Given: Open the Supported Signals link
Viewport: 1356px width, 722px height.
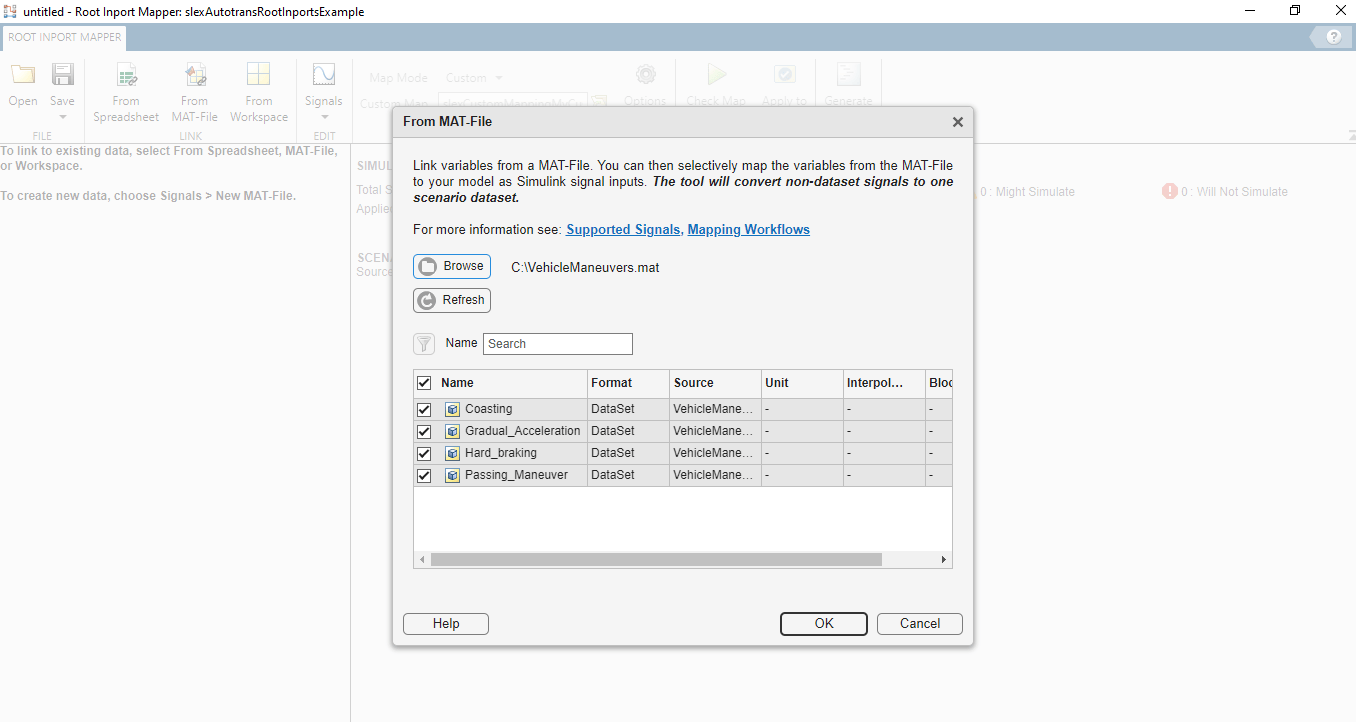Looking at the screenshot, I should point(623,230).
